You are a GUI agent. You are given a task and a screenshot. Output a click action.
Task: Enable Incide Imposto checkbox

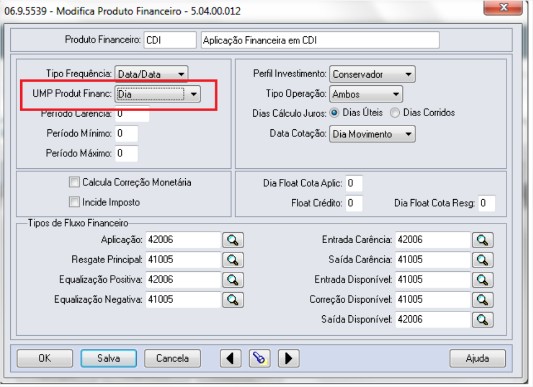(x=74, y=202)
